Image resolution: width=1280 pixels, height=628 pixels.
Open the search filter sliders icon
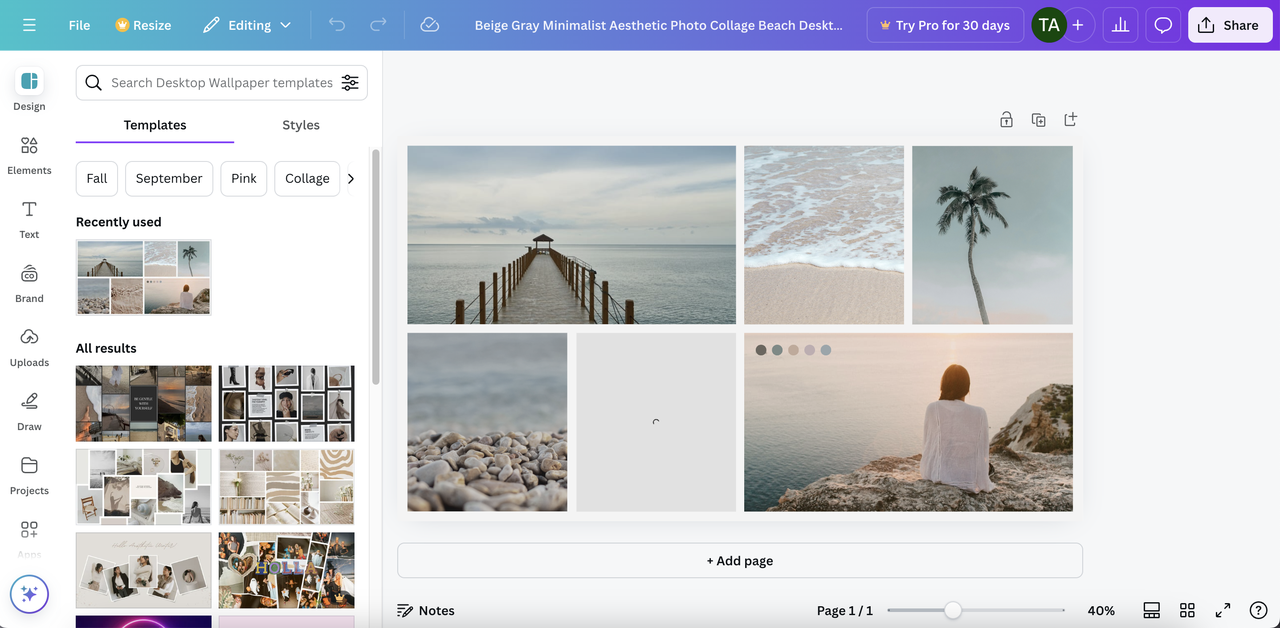point(350,83)
